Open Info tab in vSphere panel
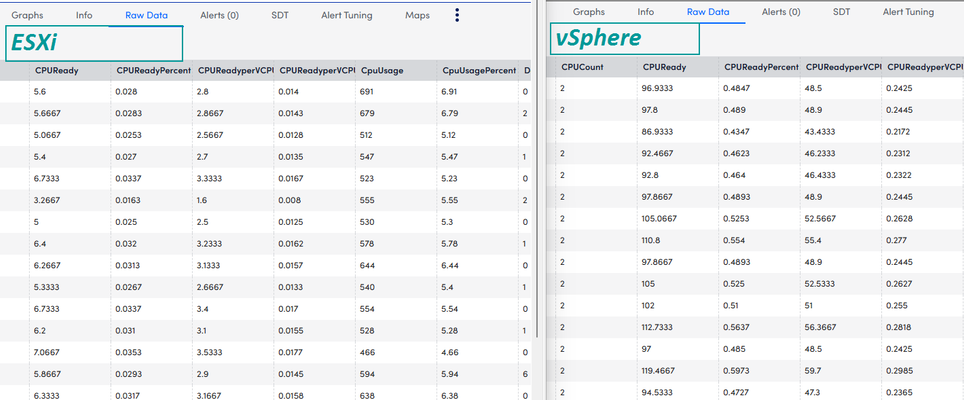 (x=646, y=12)
